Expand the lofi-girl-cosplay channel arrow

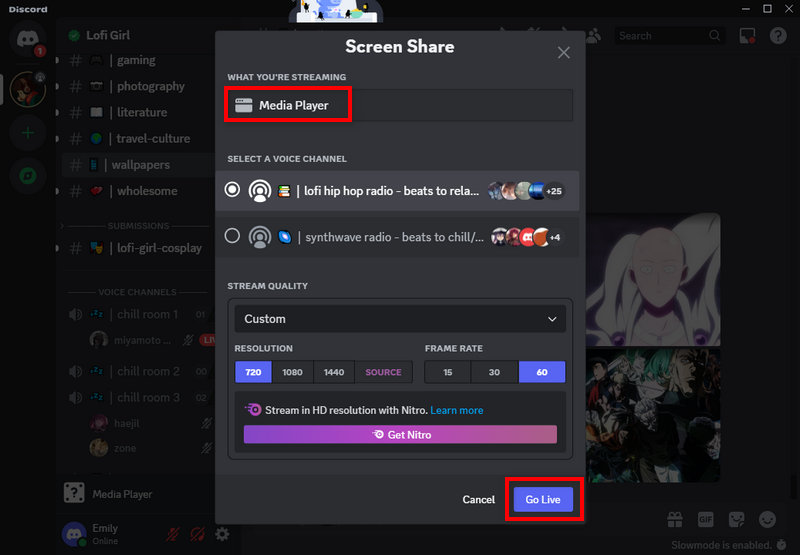(x=57, y=248)
